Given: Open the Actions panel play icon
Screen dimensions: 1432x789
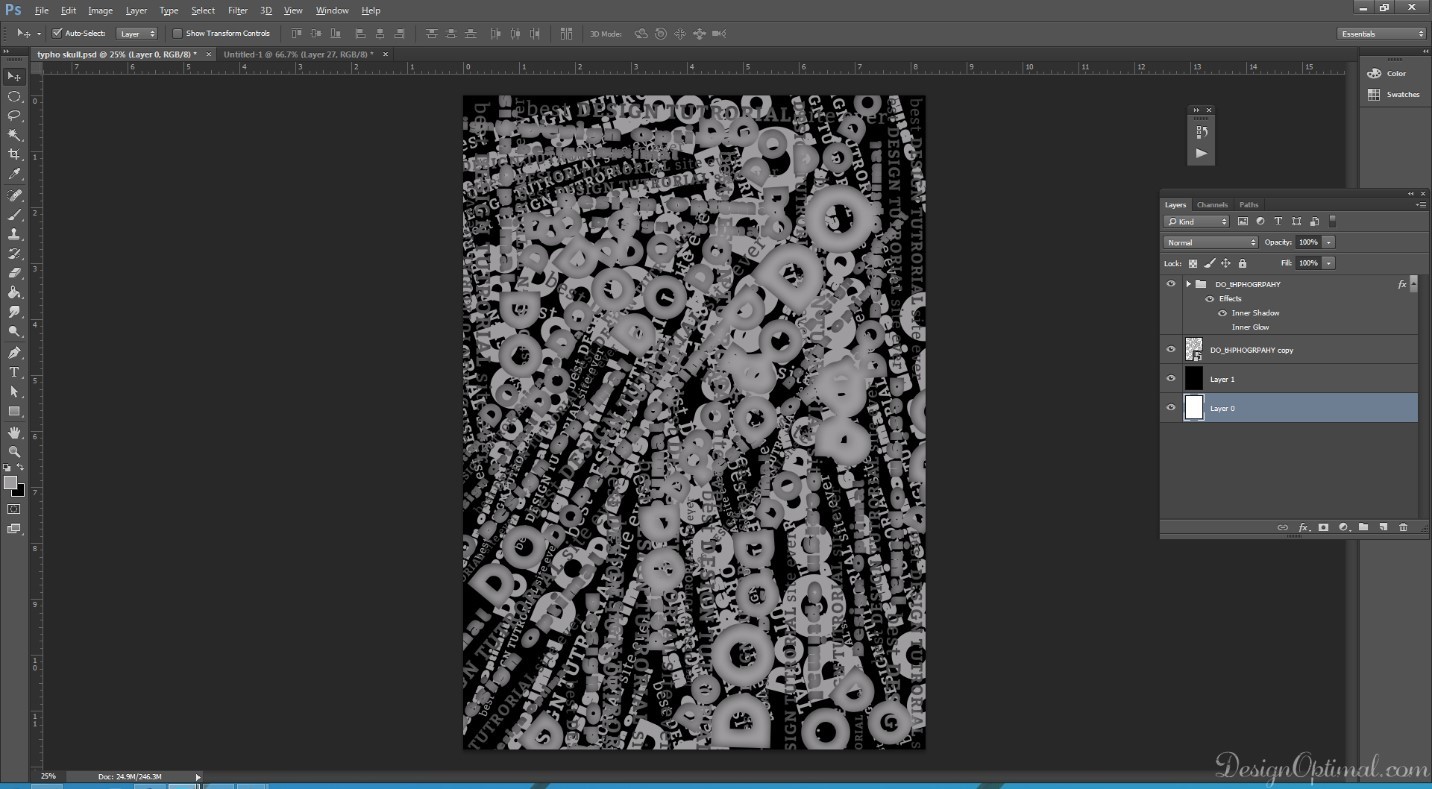Looking at the screenshot, I should [x=1202, y=153].
